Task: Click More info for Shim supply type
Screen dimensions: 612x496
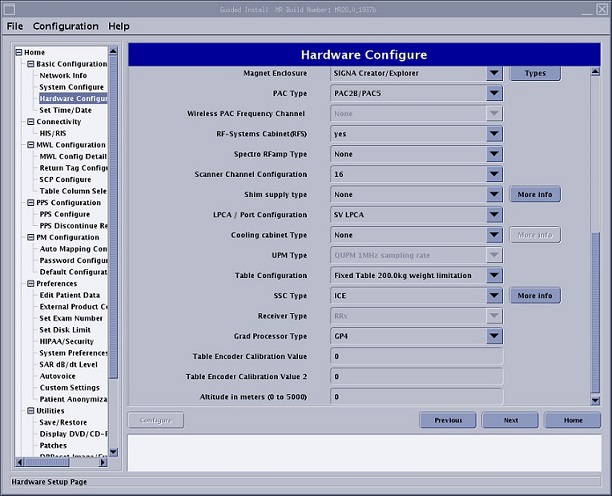Action: [535, 194]
